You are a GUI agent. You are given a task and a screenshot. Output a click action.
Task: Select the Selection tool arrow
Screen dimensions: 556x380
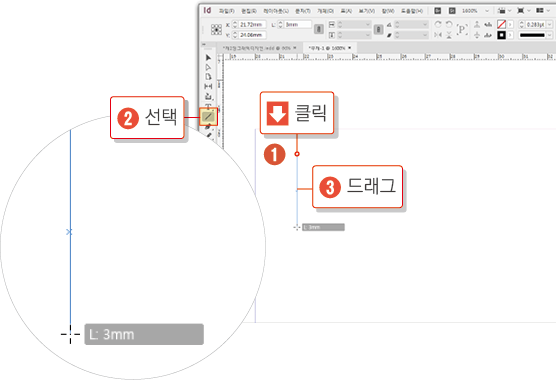tap(208, 58)
